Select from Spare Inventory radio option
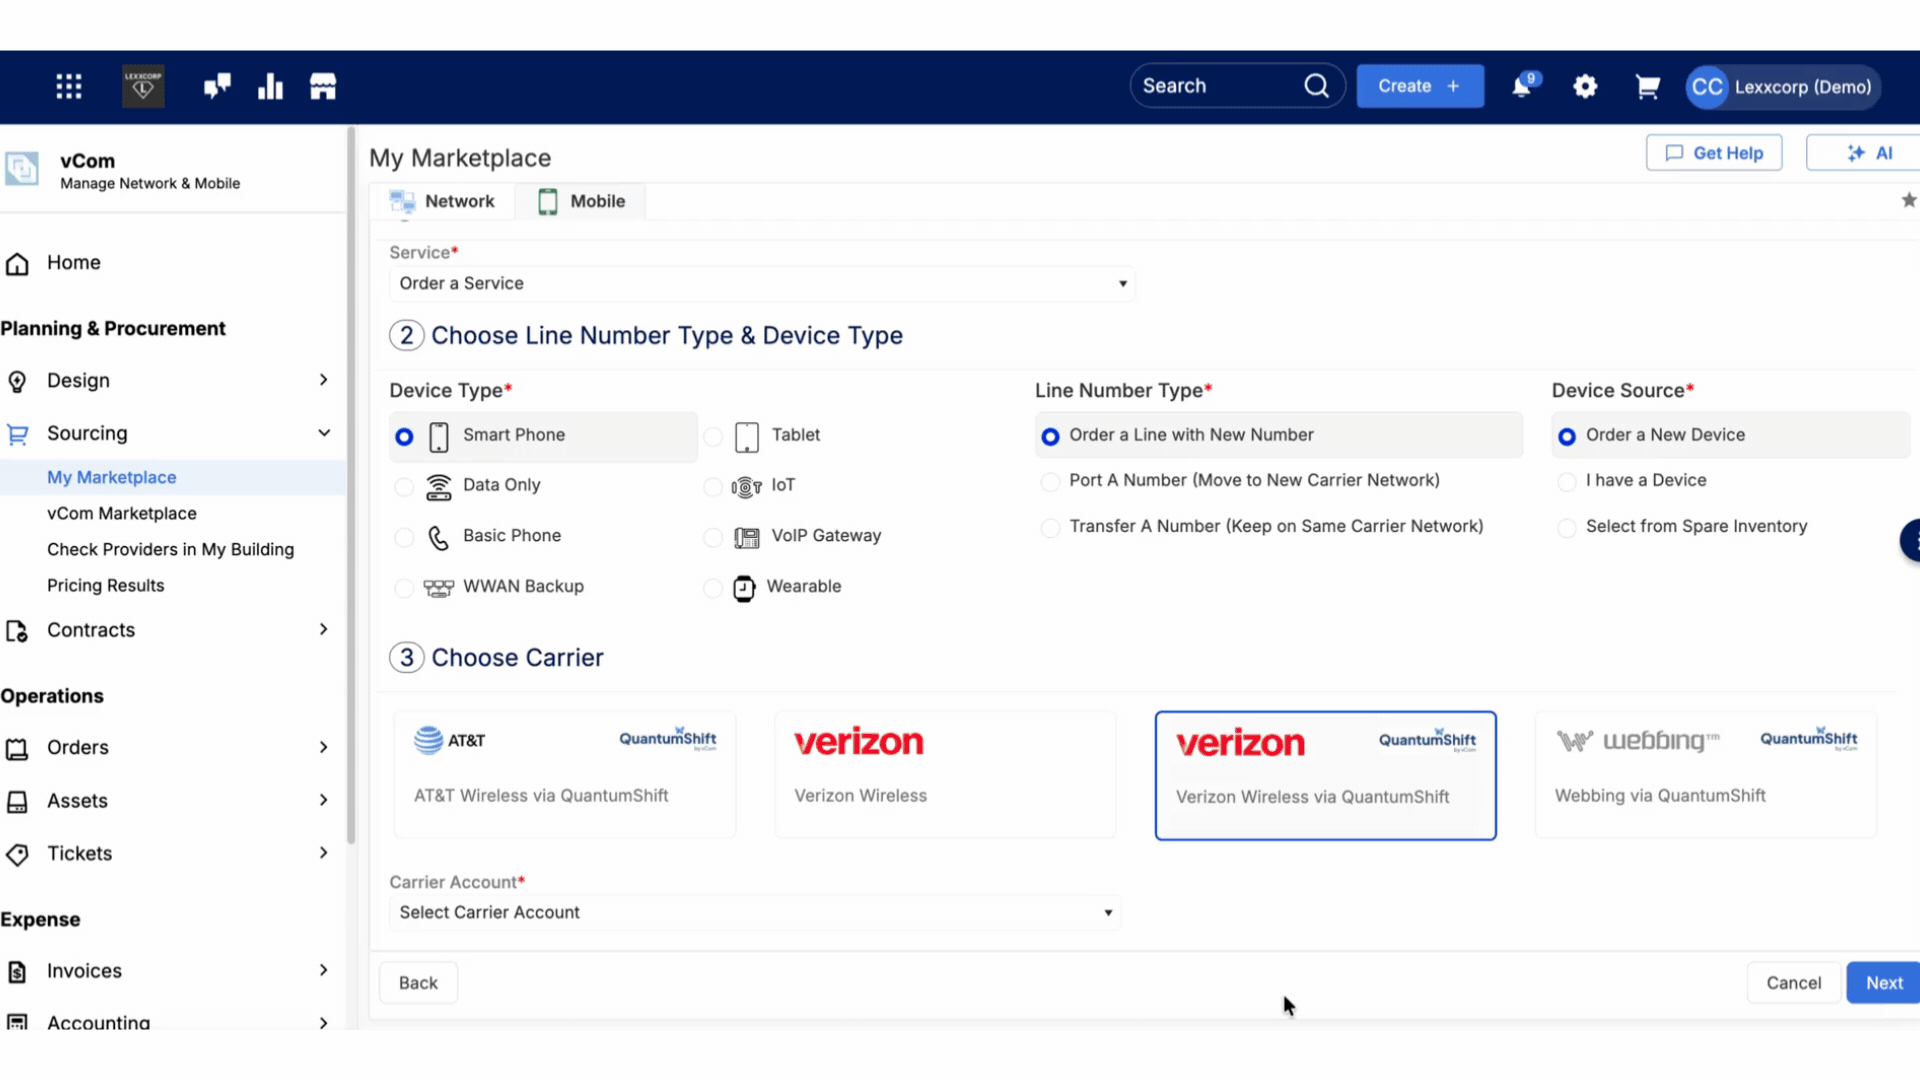Viewport: 1920px width, 1080px height. tap(1567, 527)
